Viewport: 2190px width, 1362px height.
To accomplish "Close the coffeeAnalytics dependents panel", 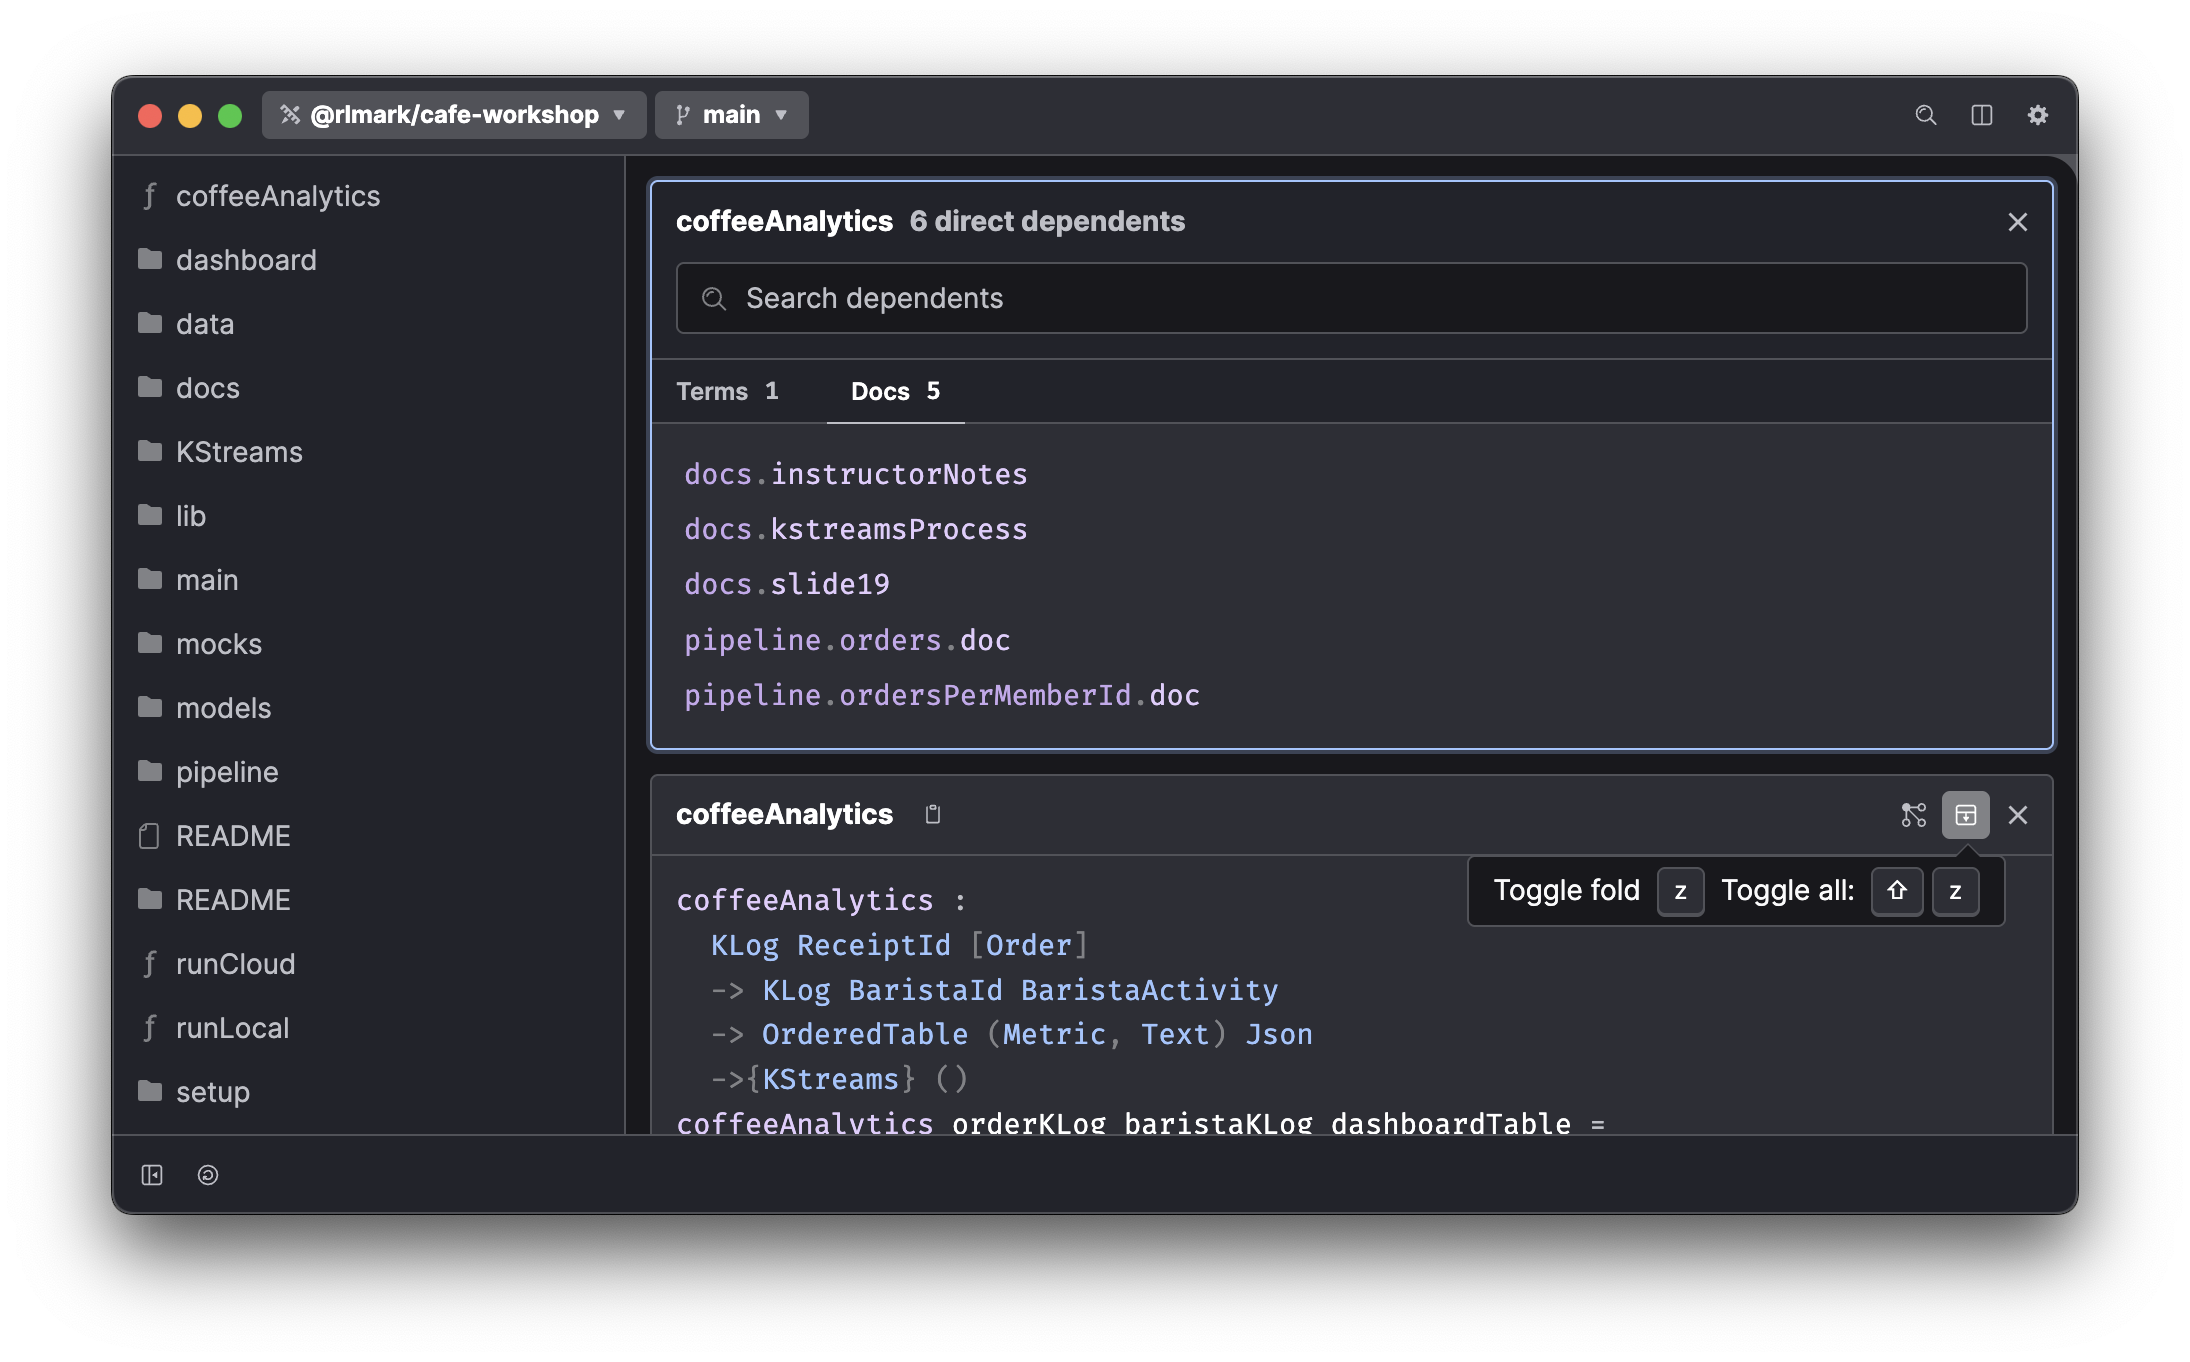I will click(x=2017, y=222).
